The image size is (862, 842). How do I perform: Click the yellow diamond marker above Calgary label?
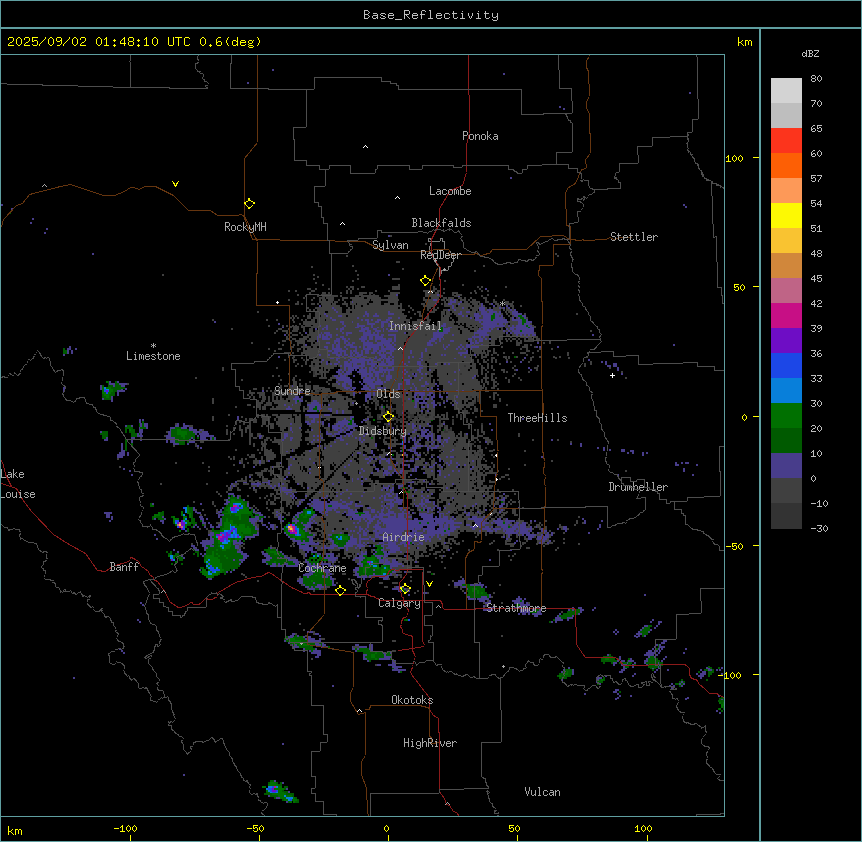(405, 589)
